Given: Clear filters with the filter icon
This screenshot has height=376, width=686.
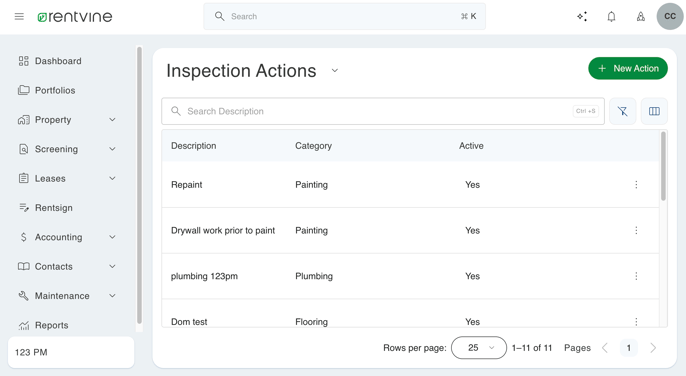Looking at the screenshot, I should click(x=623, y=111).
